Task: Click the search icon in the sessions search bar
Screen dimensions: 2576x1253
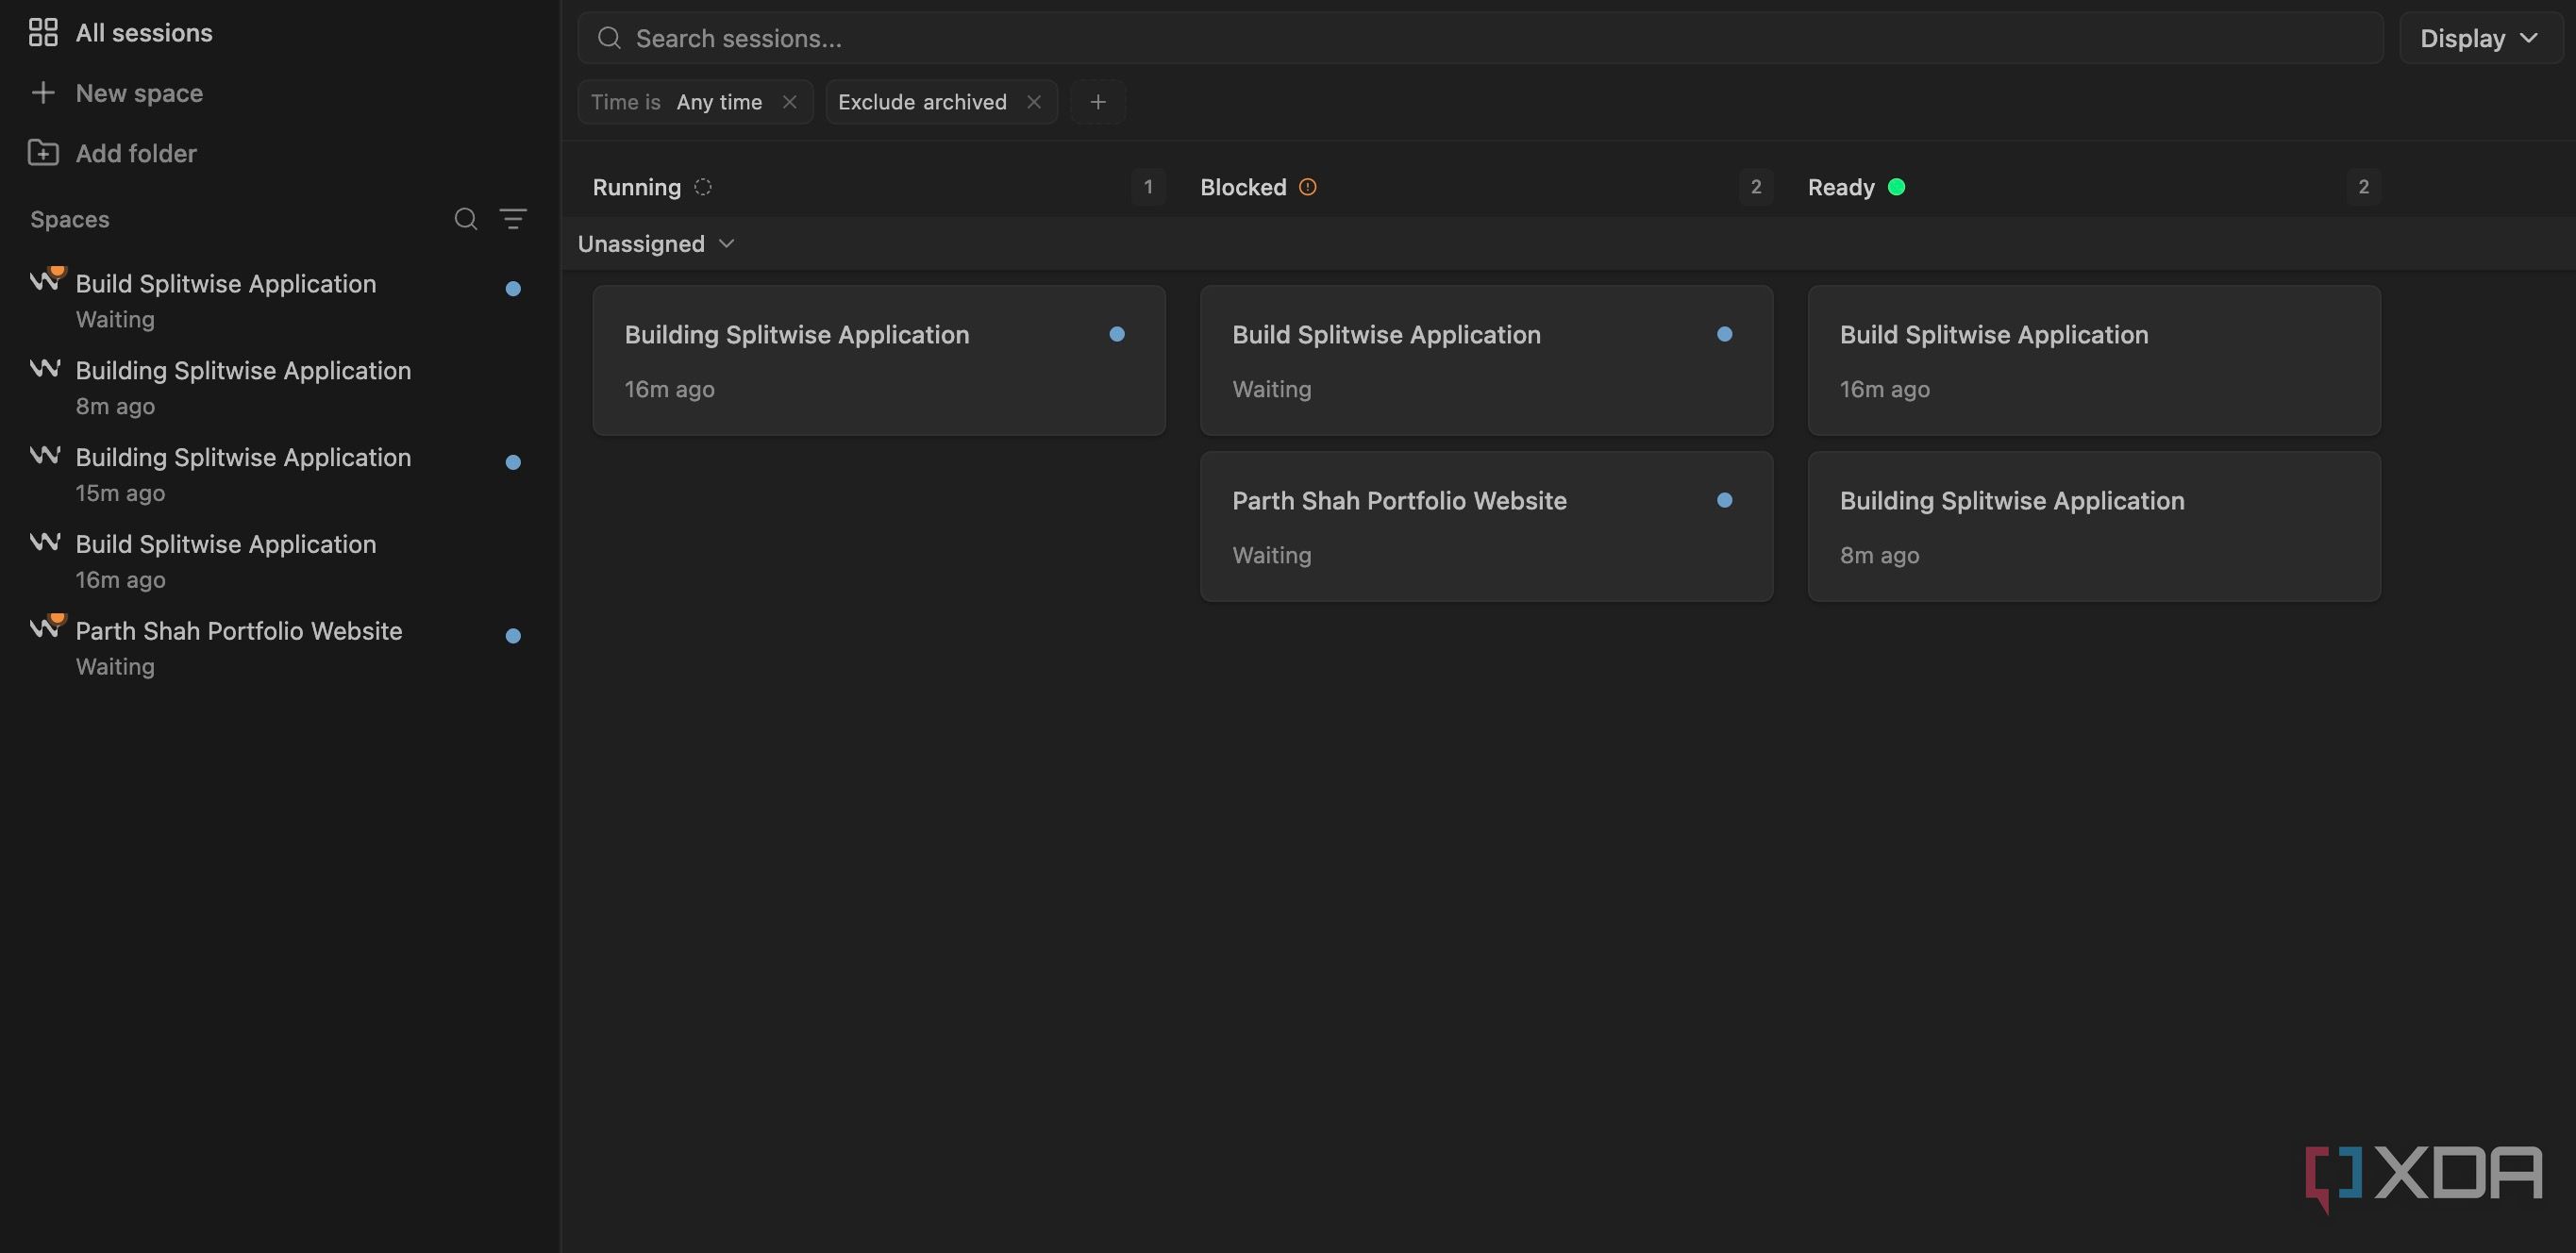Action: [x=609, y=38]
